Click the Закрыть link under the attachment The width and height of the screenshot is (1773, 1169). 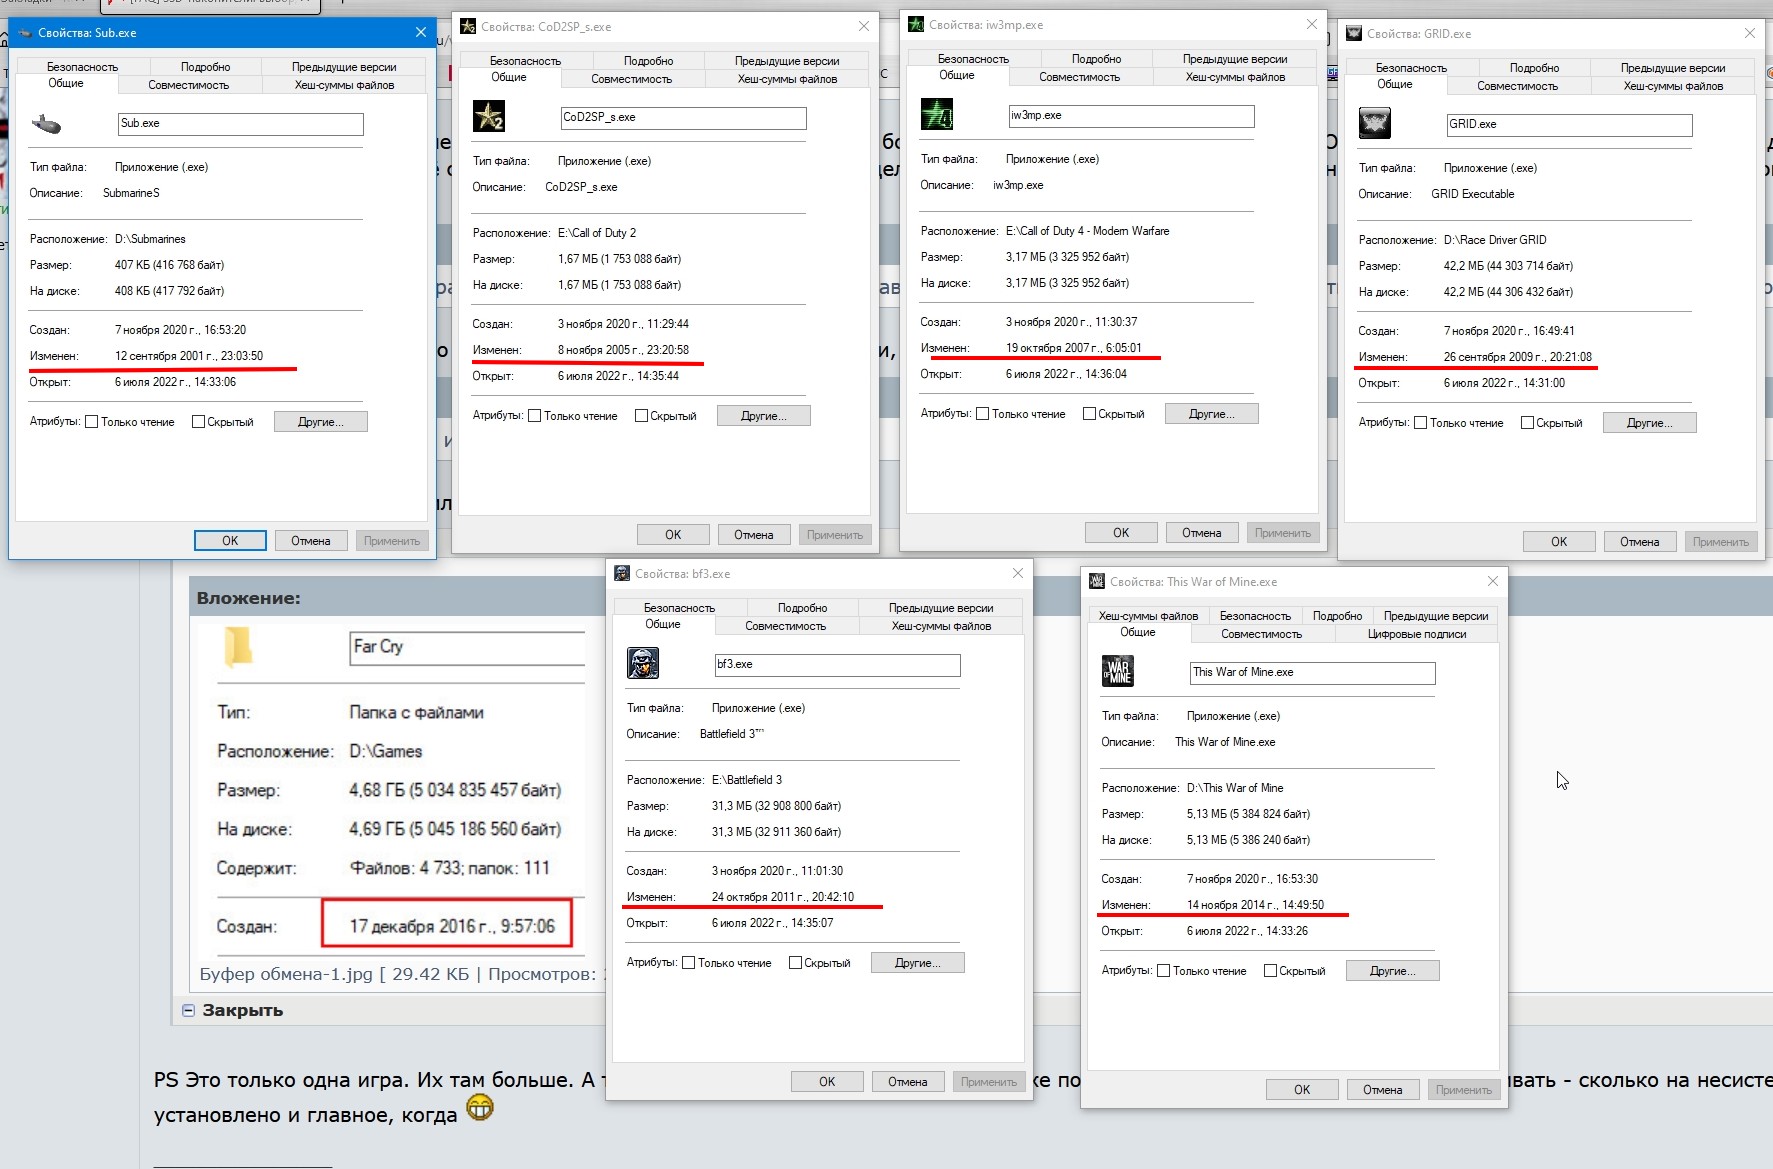tap(242, 1010)
